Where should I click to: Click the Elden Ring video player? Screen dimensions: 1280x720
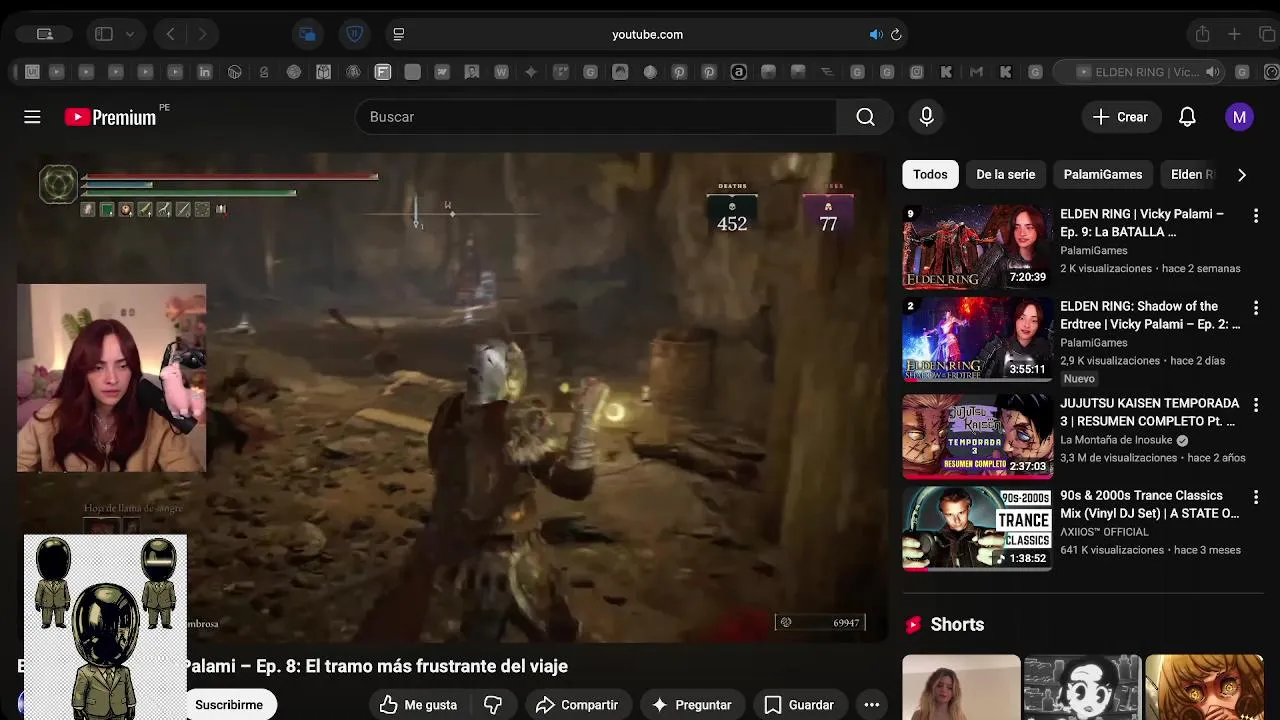(450, 397)
